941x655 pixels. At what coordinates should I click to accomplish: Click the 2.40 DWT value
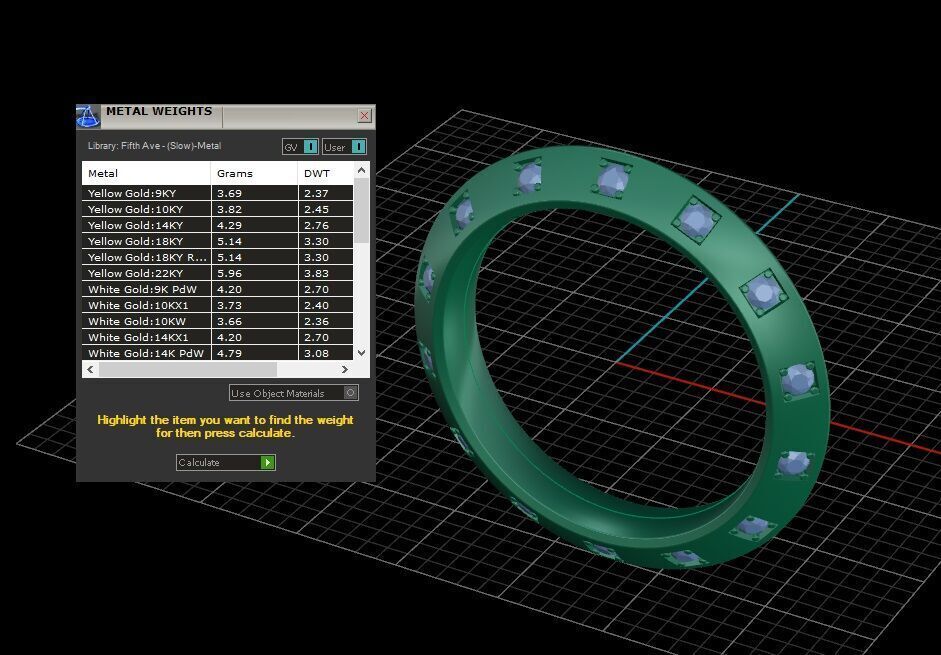316,305
